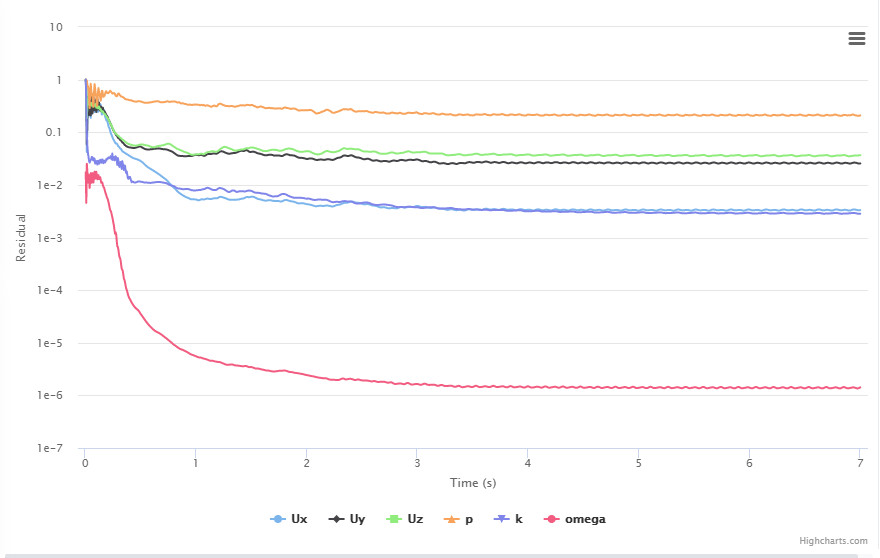Select the orange p residual line

pos(500,115)
